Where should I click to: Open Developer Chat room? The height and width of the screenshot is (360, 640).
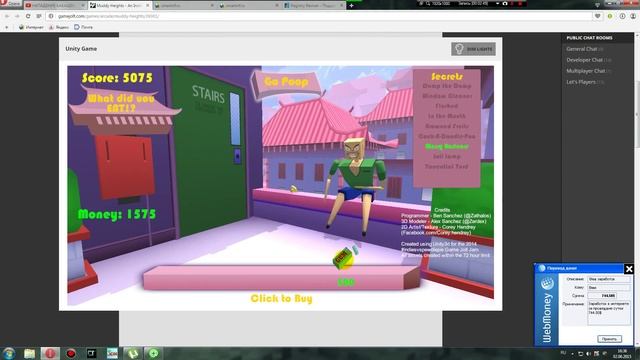(x=589, y=60)
